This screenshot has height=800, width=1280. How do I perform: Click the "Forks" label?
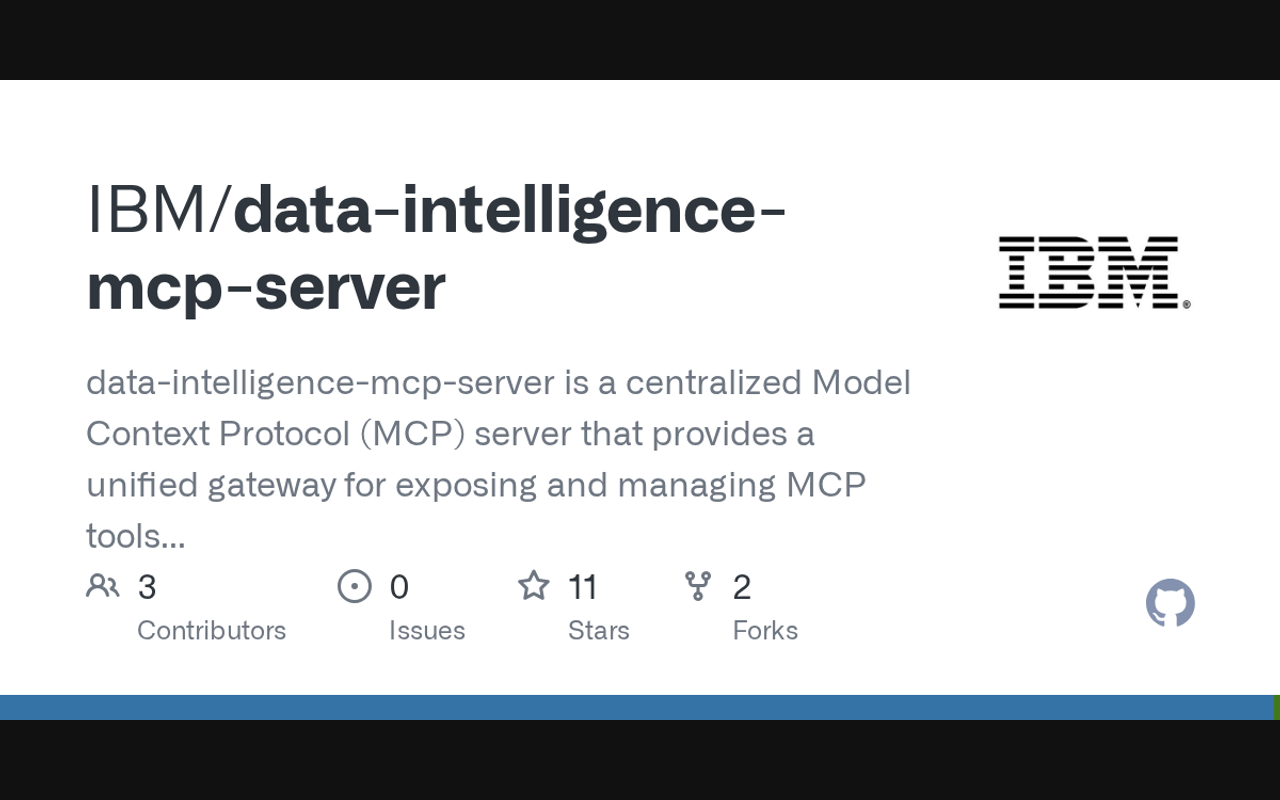coord(765,630)
